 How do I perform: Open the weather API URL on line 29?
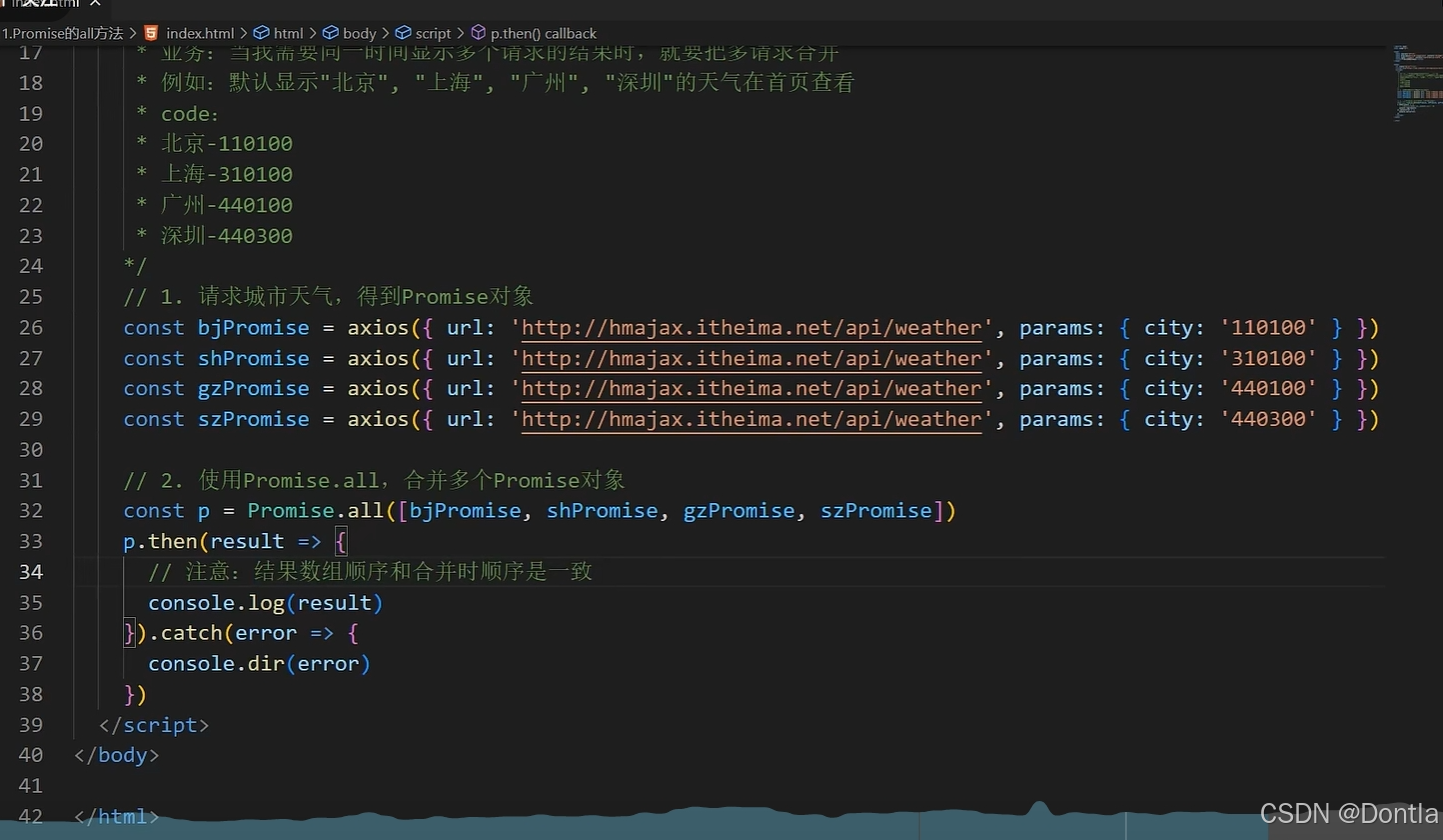pos(752,419)
